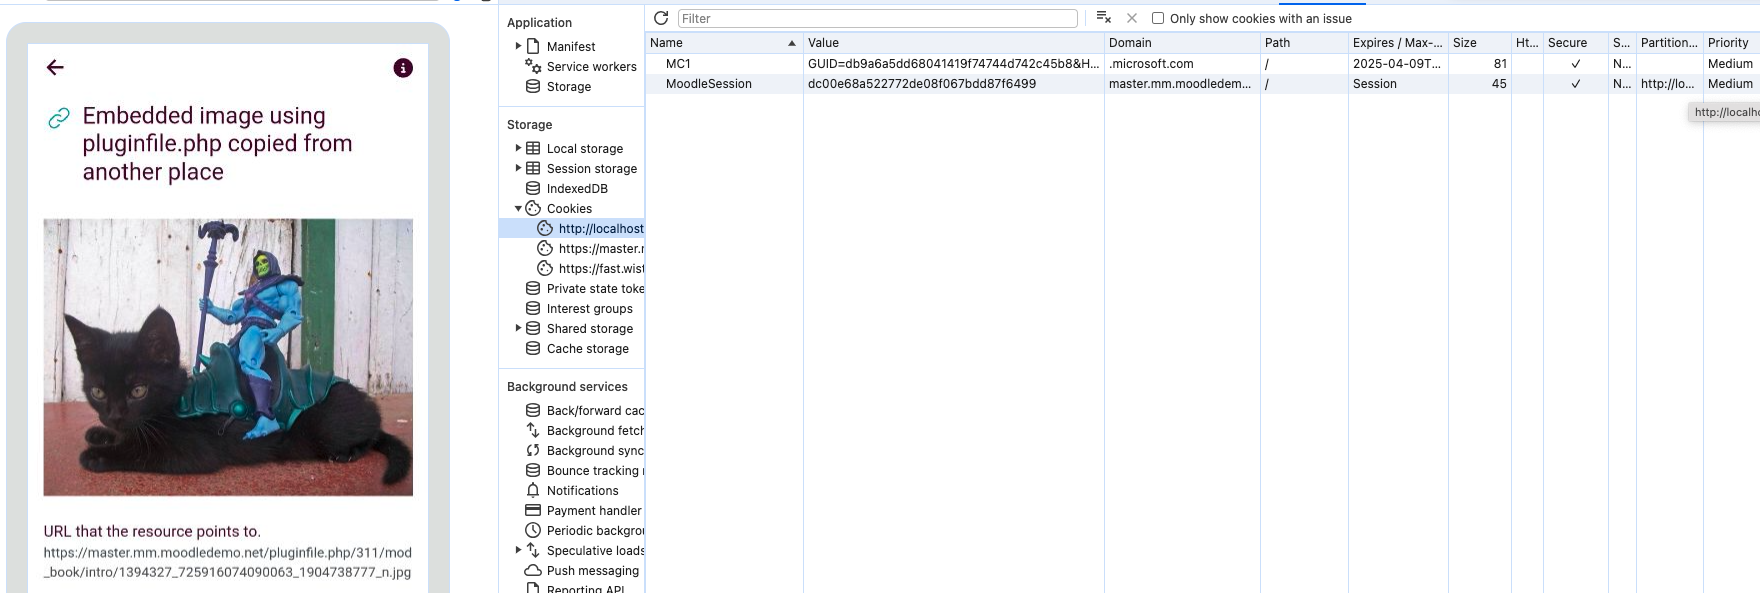
Task: Sort by Size column header
Action: (1480, 43)
